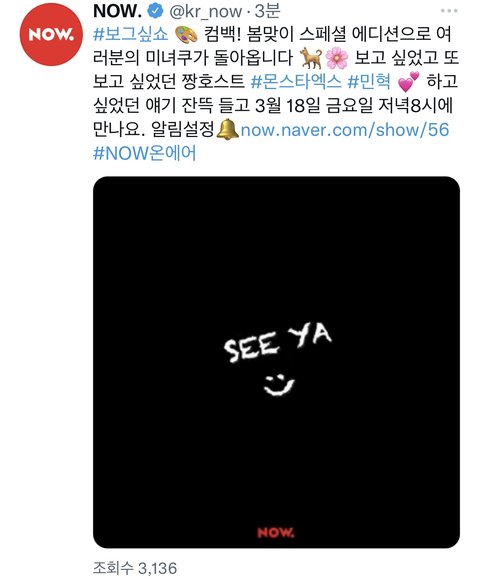Click the smiley face in image
The image size is (480, 582).
coord(279,385)
